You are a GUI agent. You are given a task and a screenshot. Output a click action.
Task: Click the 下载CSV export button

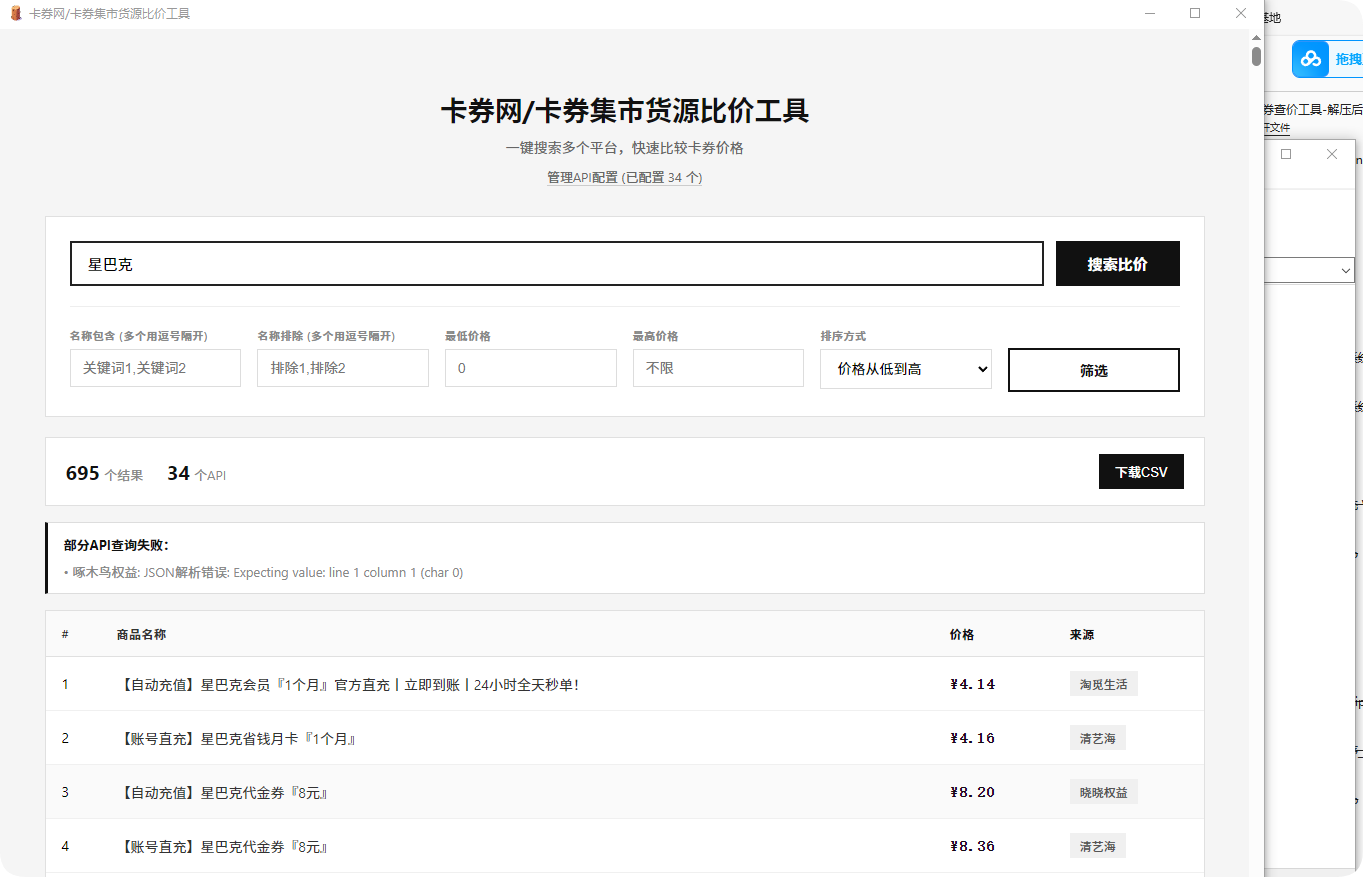(1141, 471)
